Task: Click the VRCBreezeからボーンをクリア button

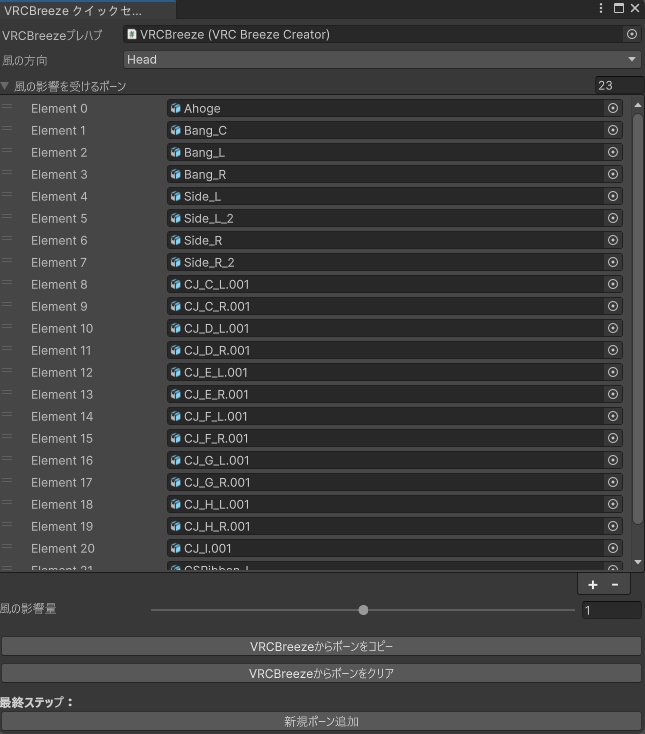Action: (x=321, y=673)
